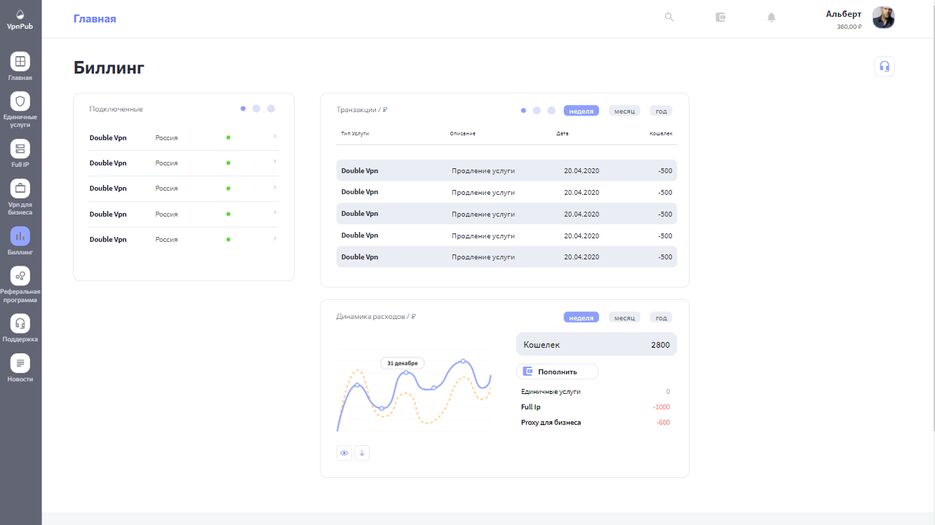935x525 pixels.
Task: Expand the first Double Vpn connection chevron
Action: pyautogui.click(x=275, y=136)
